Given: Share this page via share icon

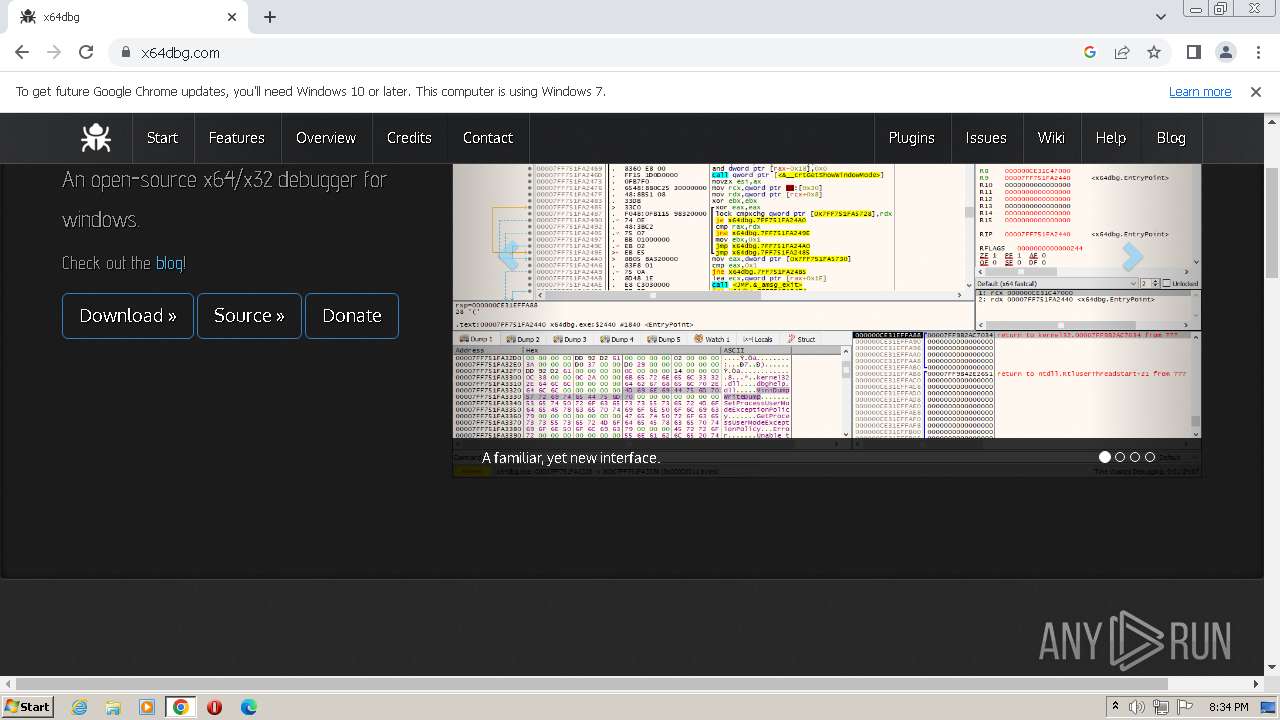Looking at the screenshot, I should coord(1122,53).
